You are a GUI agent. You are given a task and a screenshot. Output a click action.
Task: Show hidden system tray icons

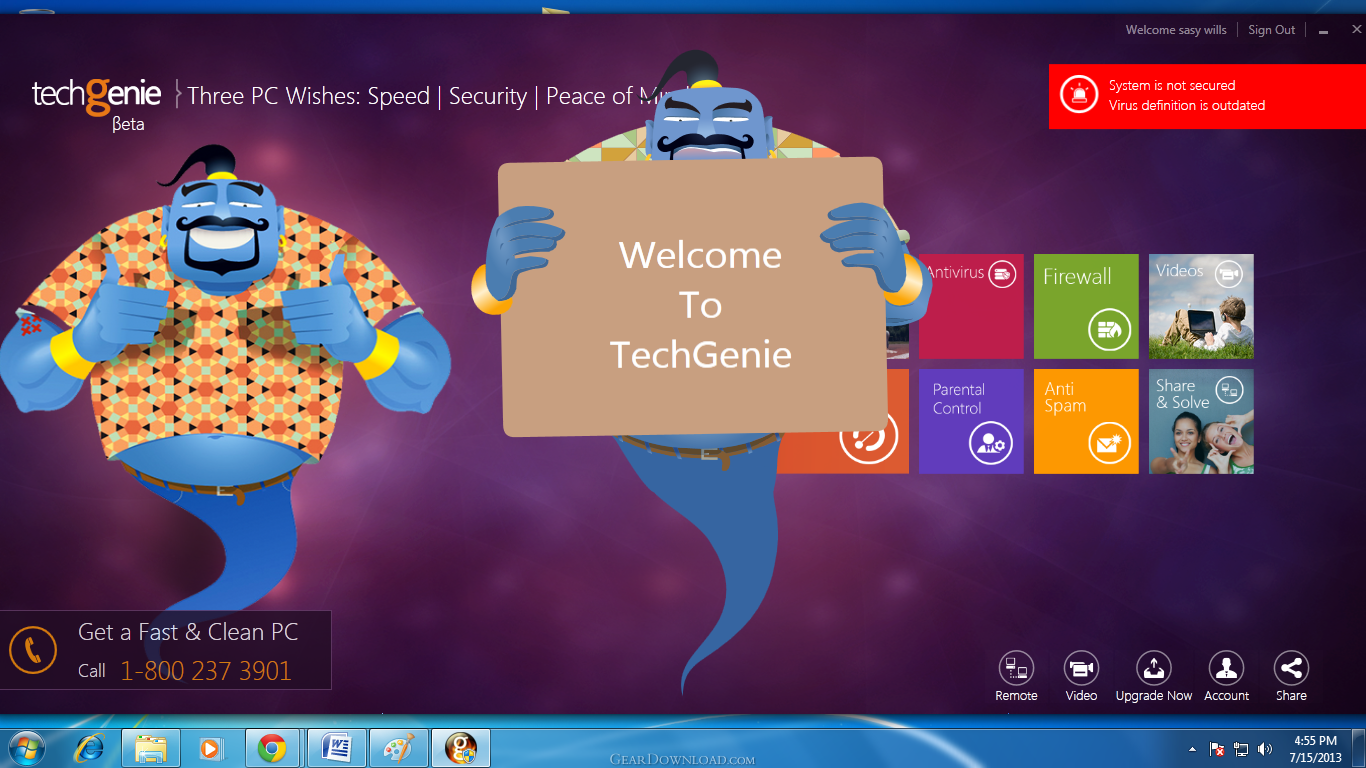coord(1192,748)
